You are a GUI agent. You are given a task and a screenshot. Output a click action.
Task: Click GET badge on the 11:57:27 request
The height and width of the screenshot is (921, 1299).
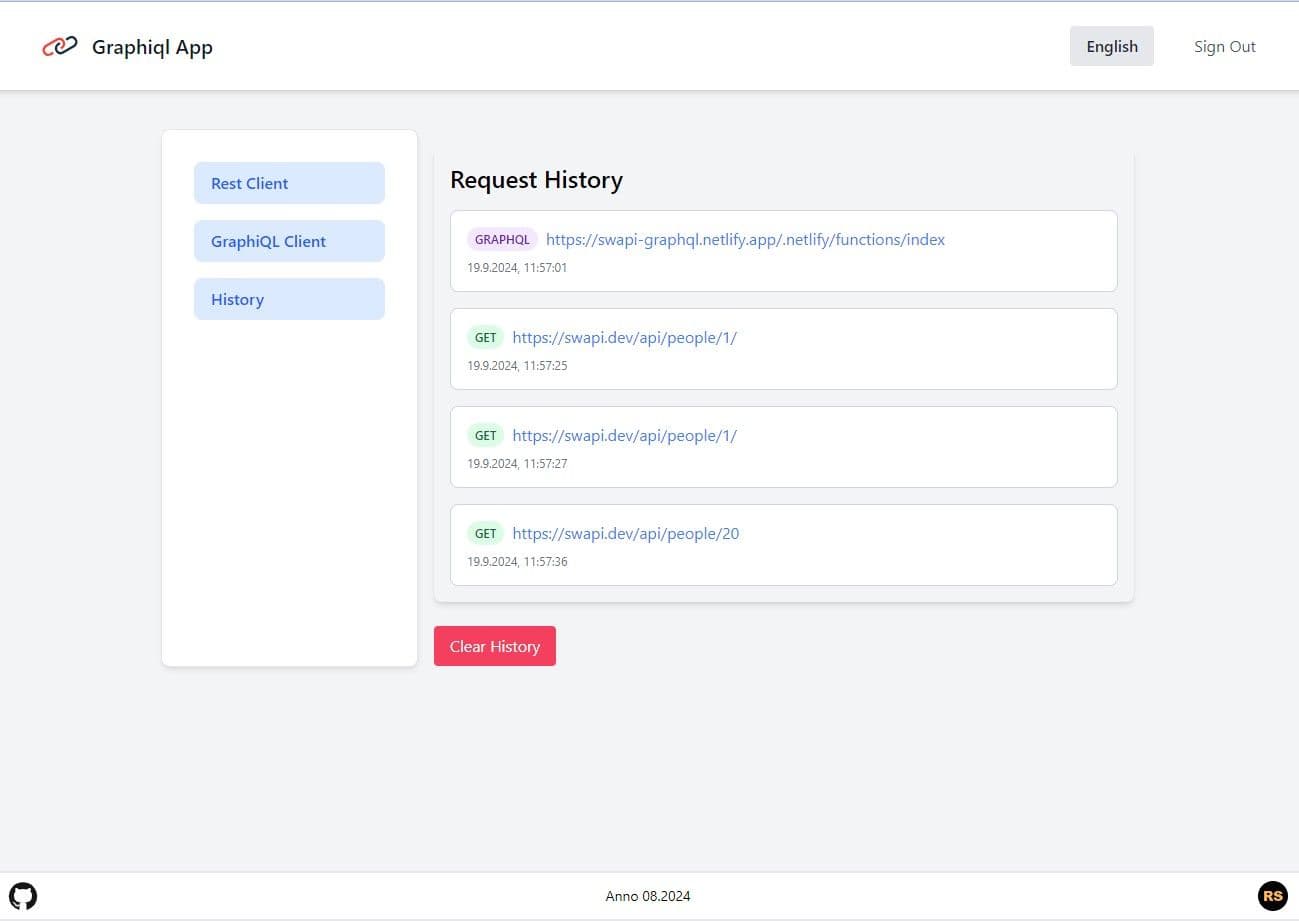click(485, 436)
